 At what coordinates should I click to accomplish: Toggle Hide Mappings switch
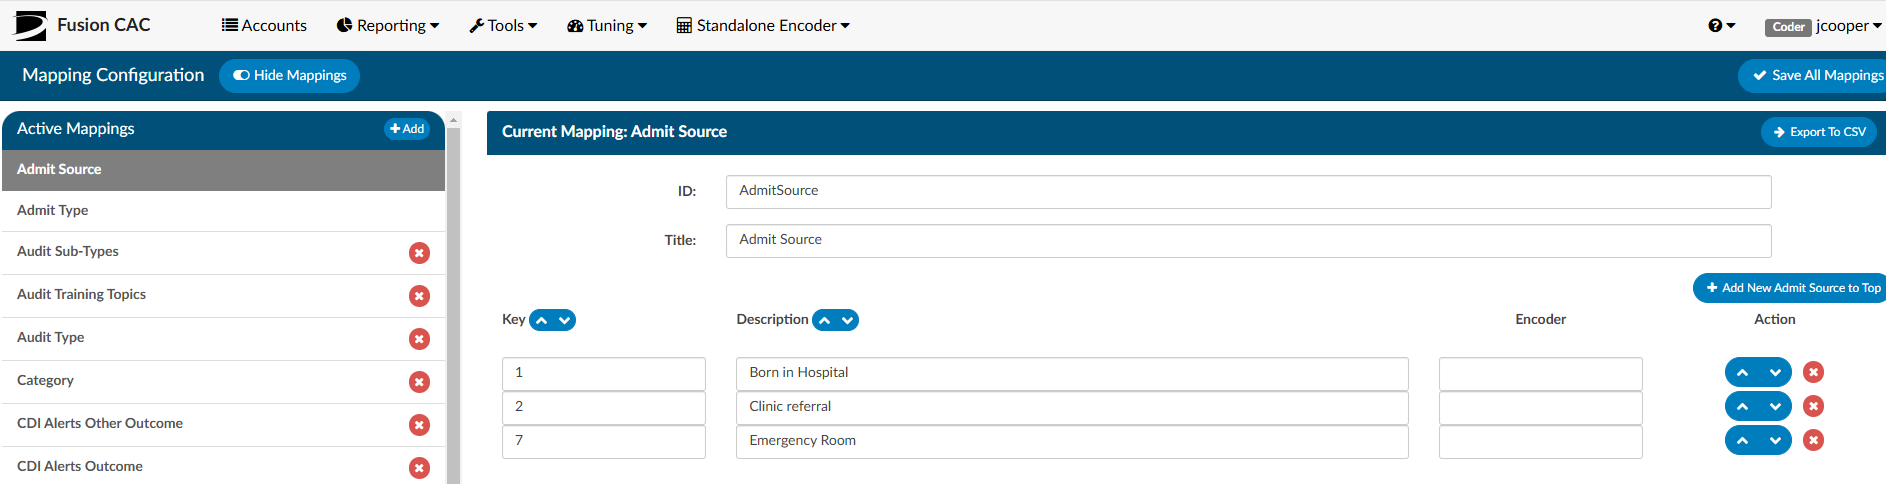[x=289, y=75]
